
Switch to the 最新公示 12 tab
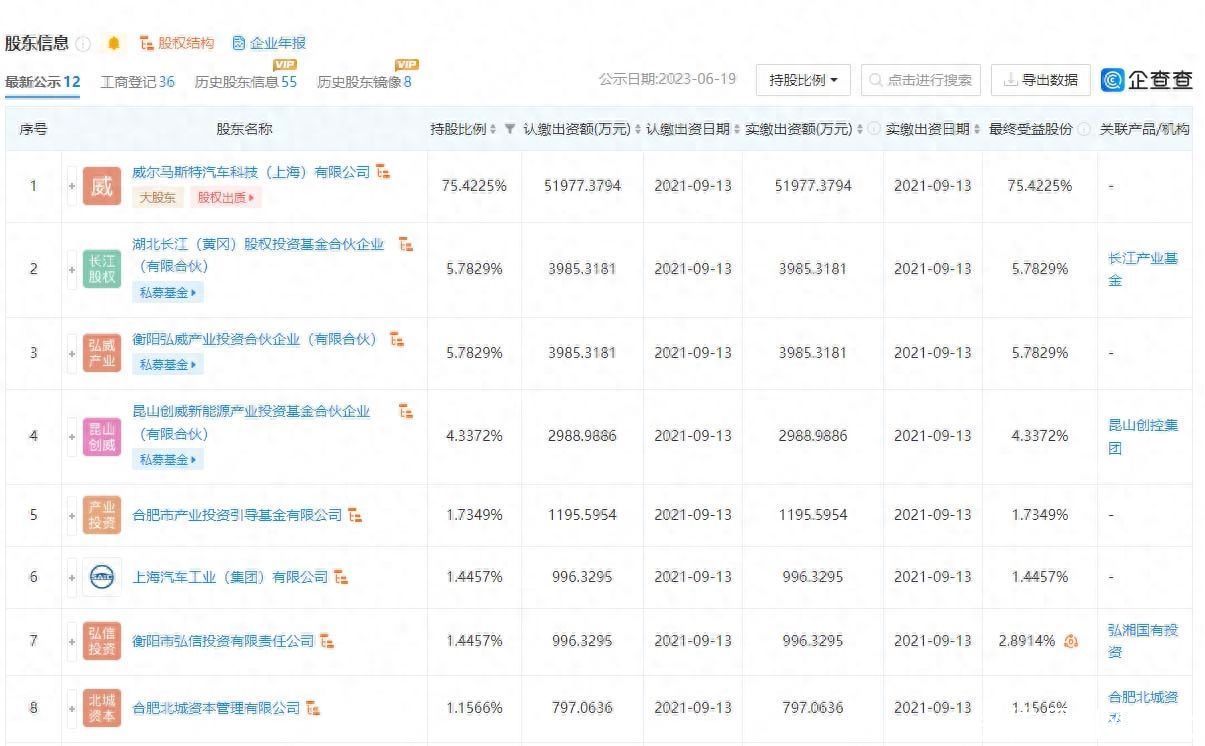click(x=43, y=81)
